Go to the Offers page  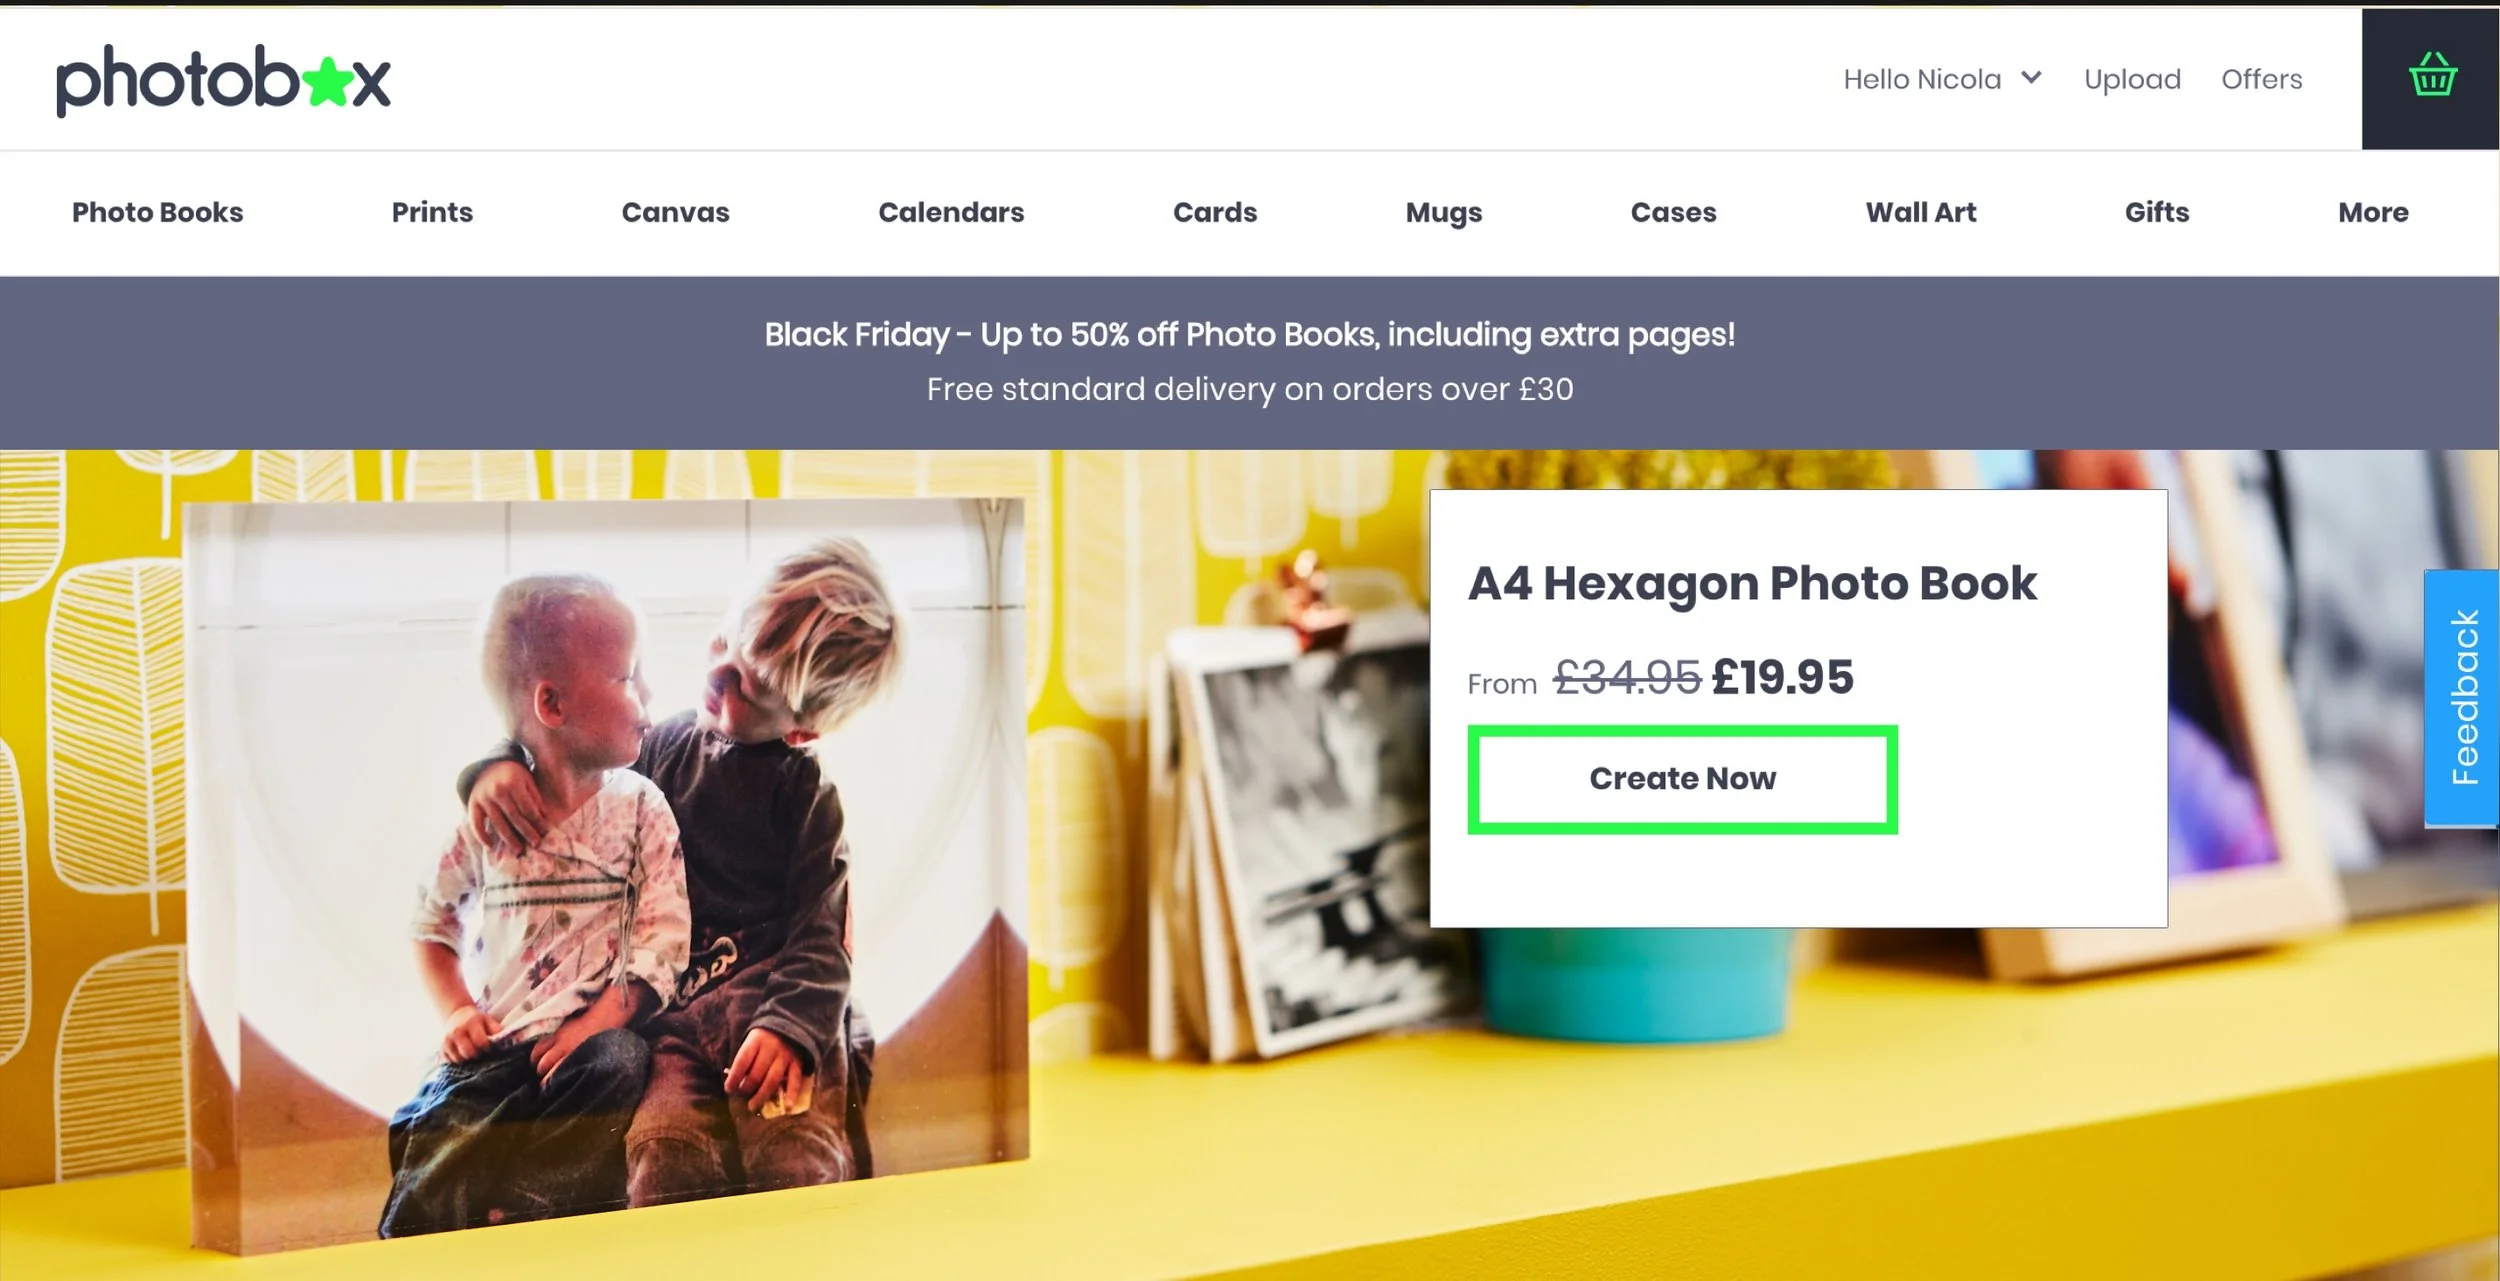point(2261,79)
